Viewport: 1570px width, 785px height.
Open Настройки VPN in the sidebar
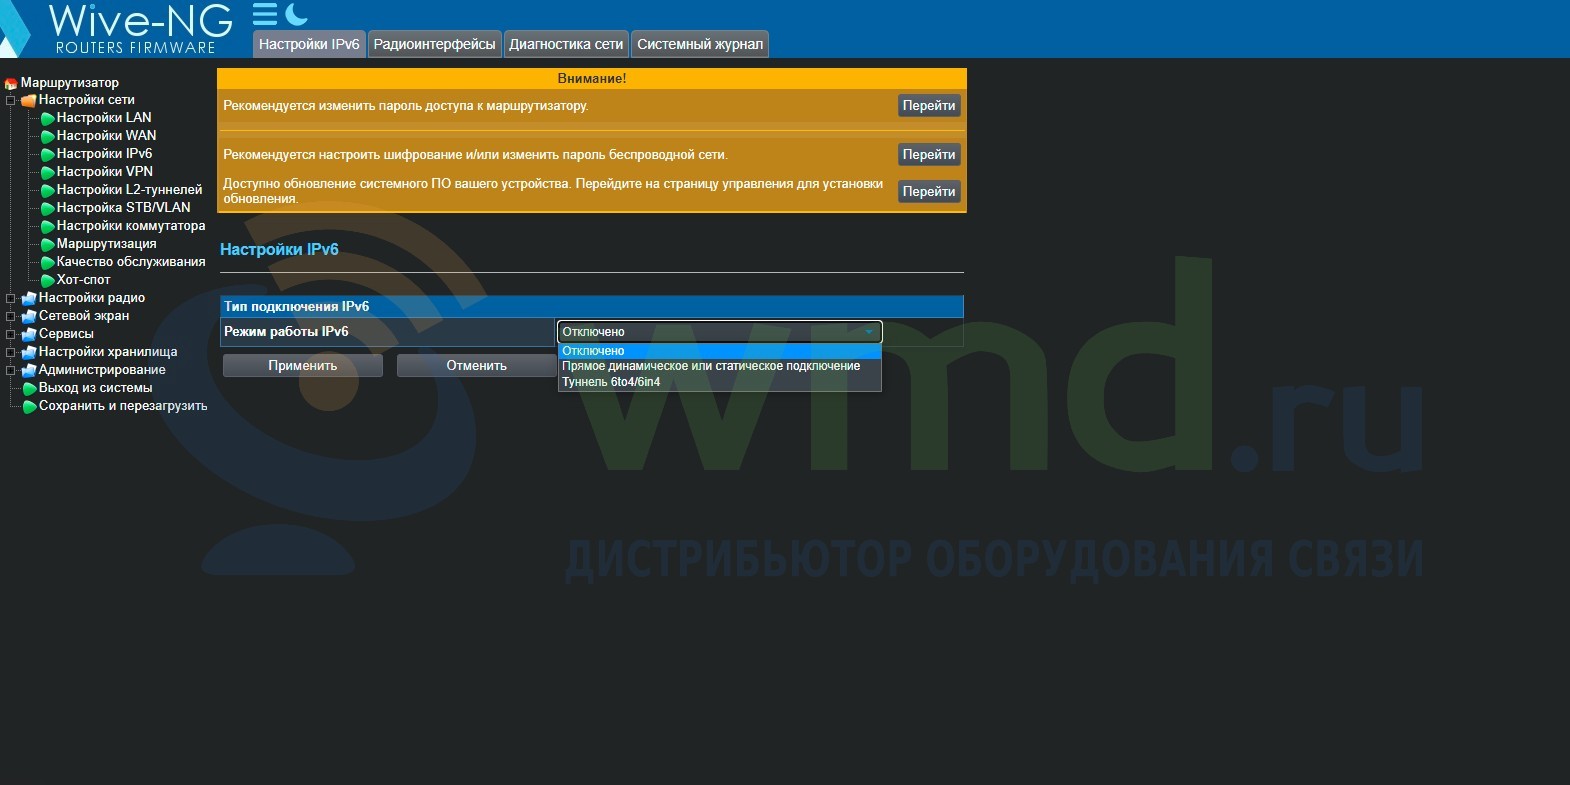point(105,172)
